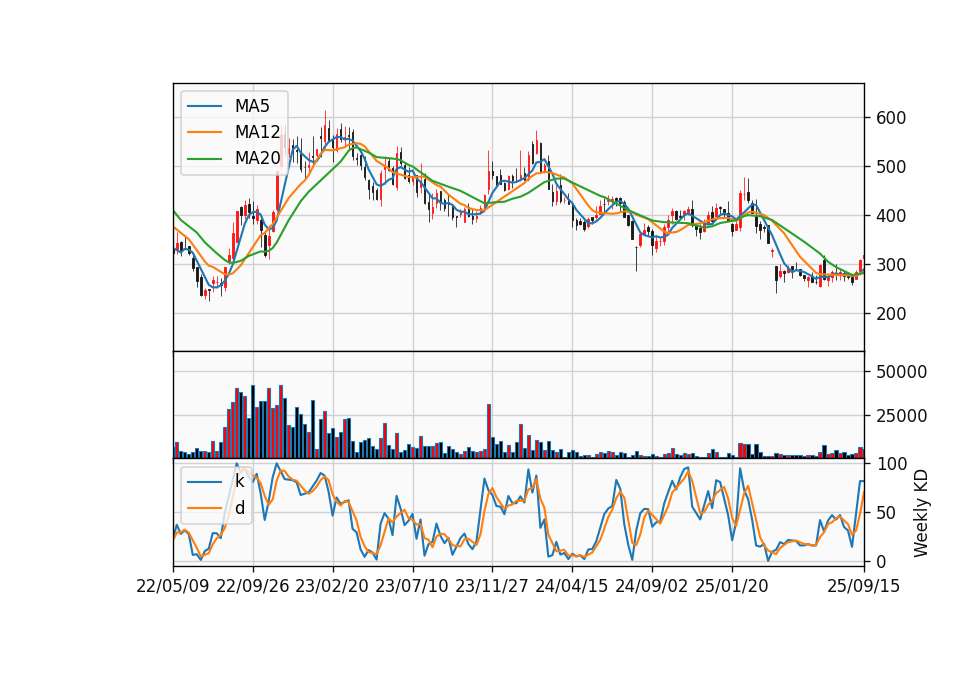
Task: Click the 23/02/20 date label
Action: (x=332, y=586)
